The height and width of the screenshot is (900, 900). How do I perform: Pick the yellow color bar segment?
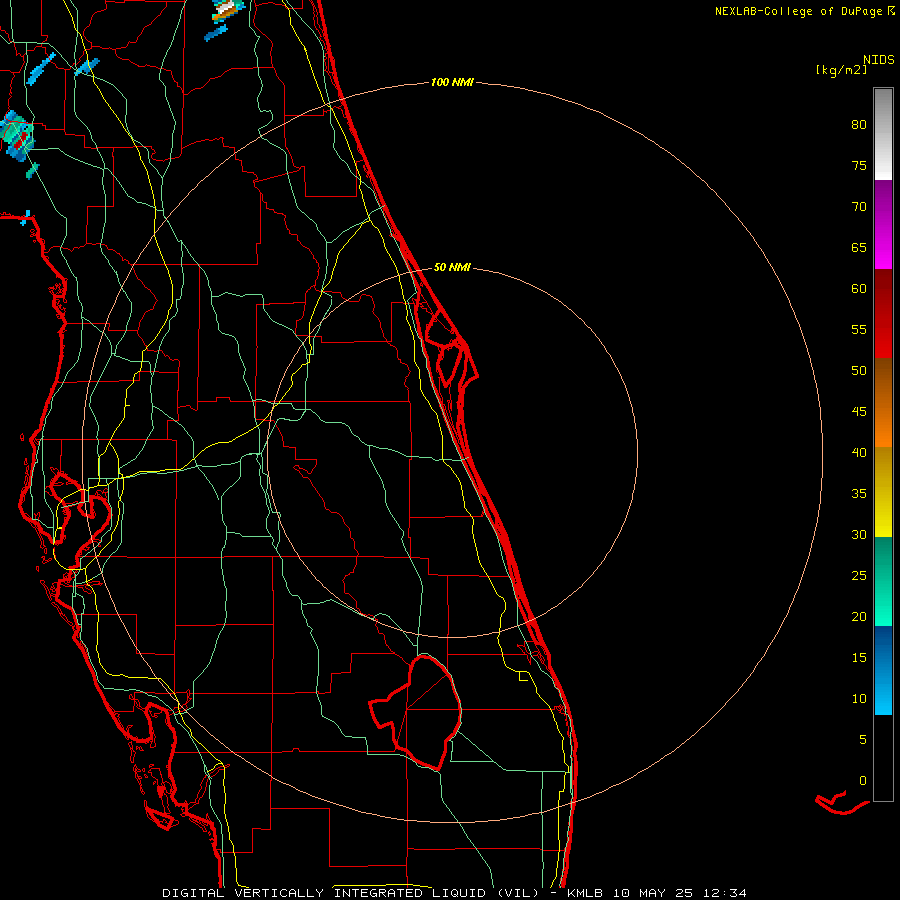(x=883, y=492)
